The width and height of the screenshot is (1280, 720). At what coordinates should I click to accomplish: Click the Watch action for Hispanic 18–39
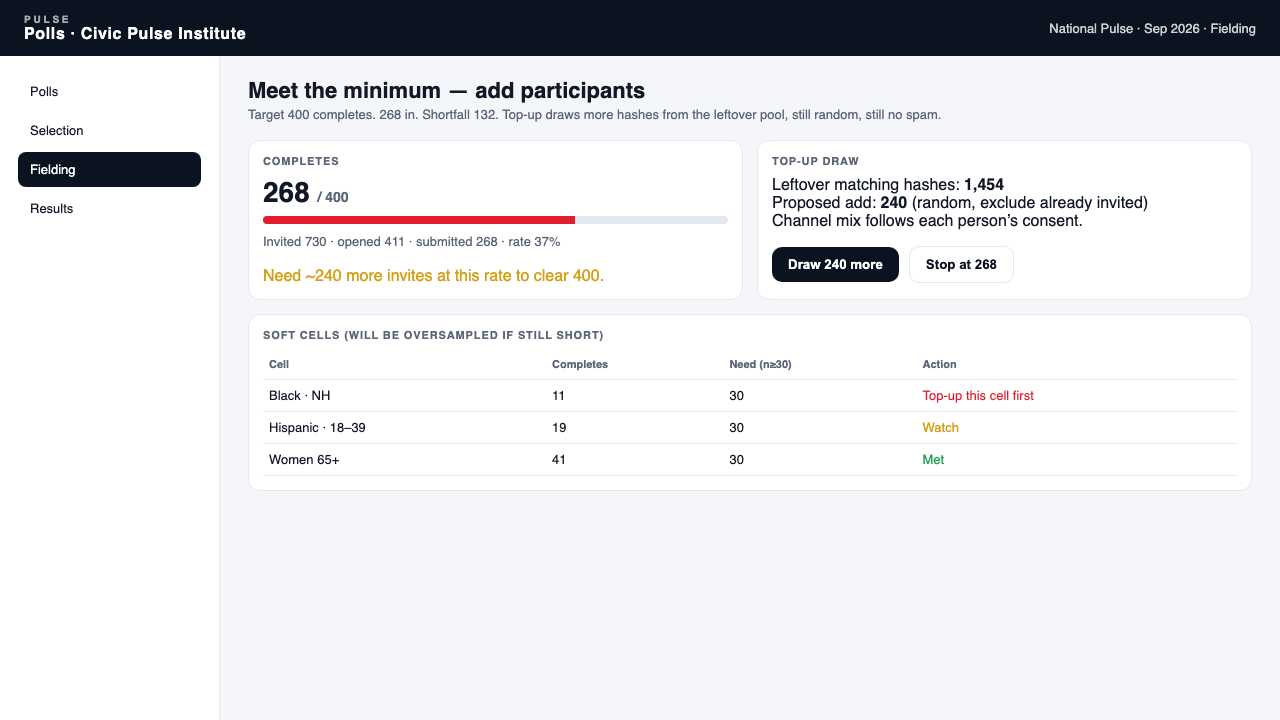coord(940,428)
